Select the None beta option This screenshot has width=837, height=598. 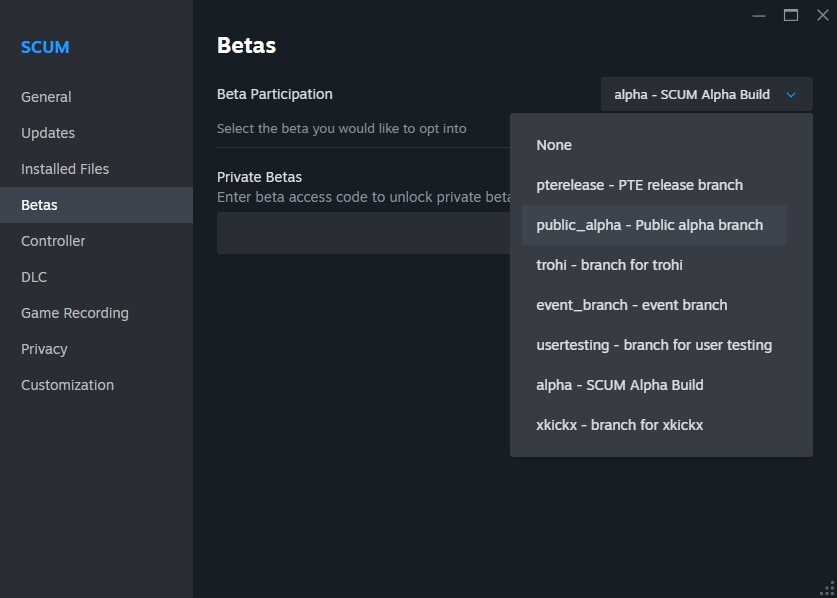[554, 145]
